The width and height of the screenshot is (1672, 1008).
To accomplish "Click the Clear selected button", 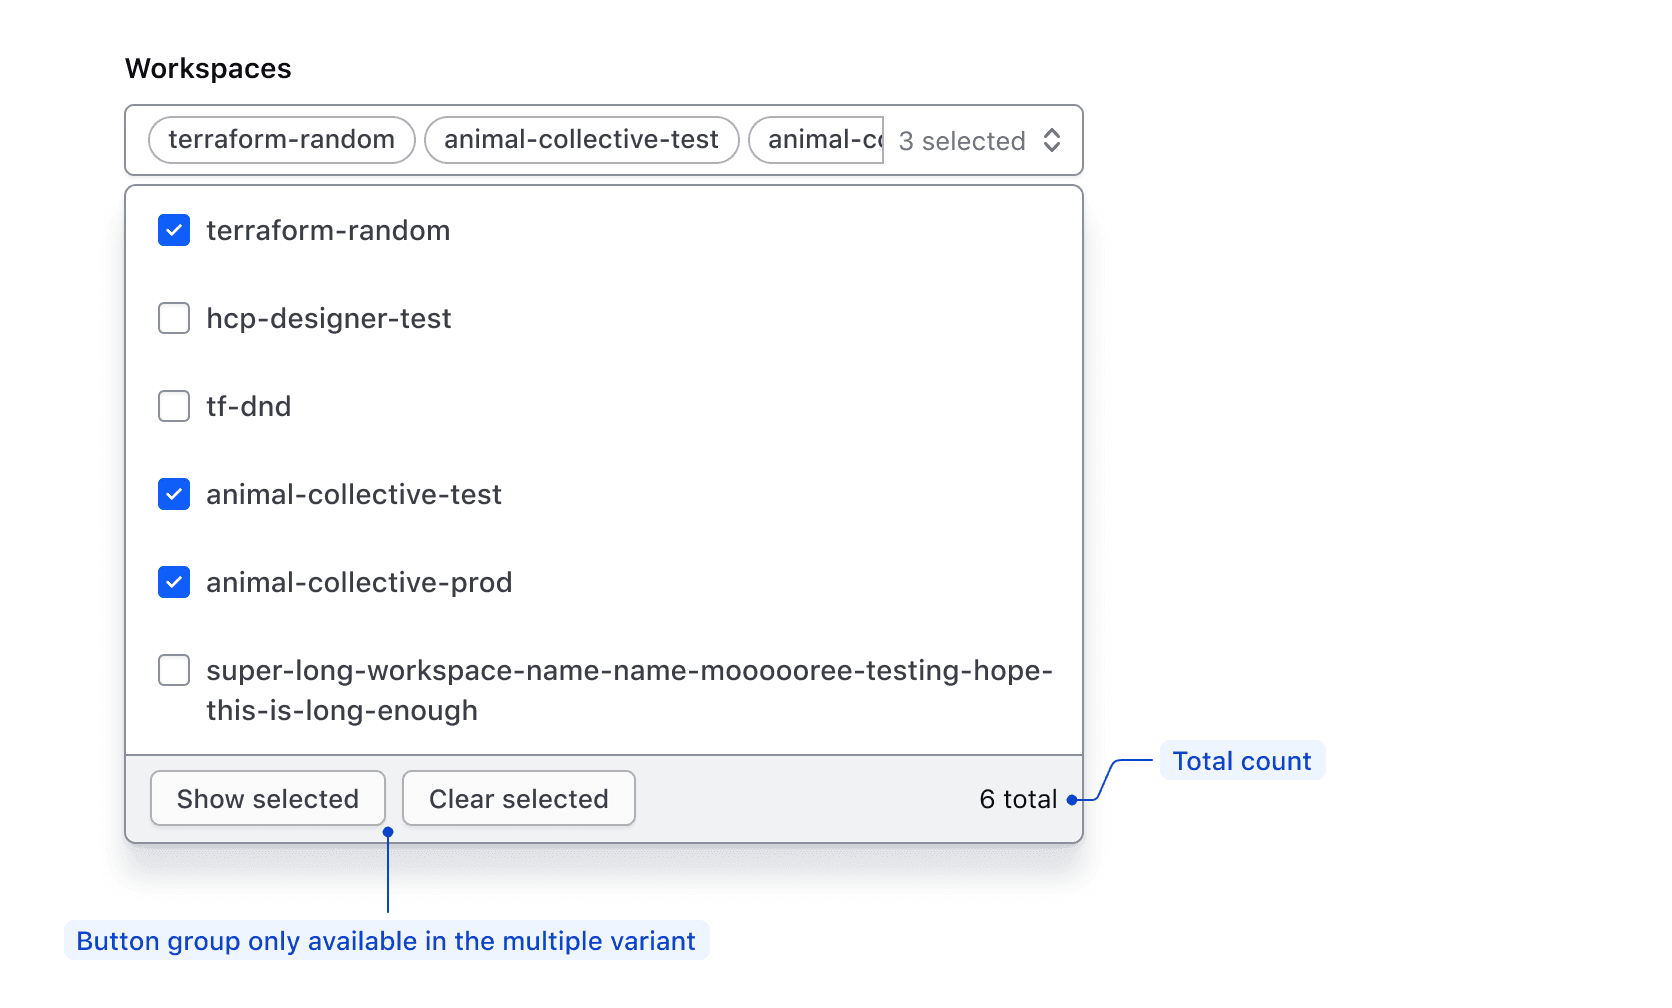I will (518, 798).
